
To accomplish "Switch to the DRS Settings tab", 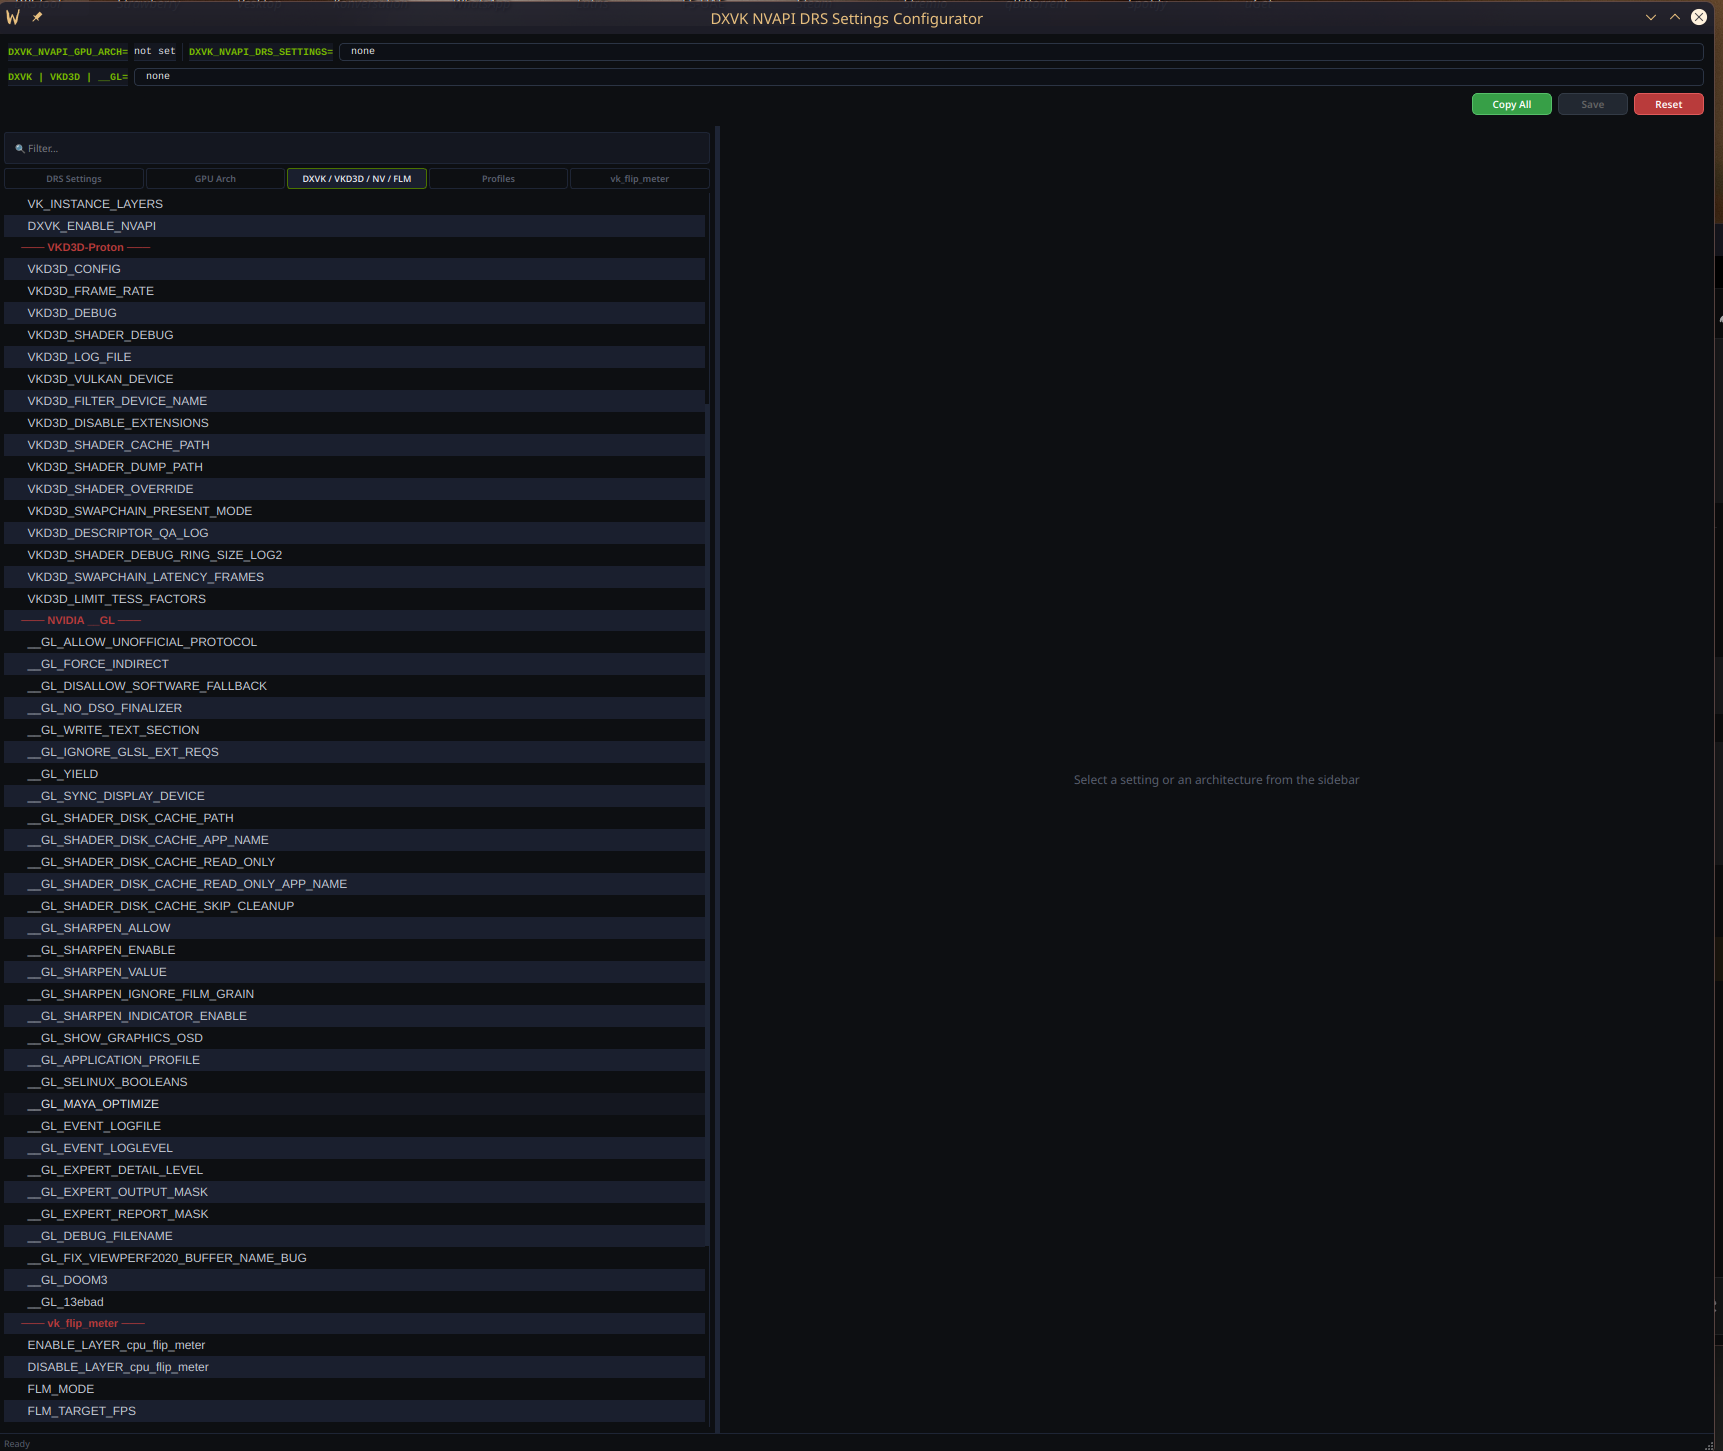I will [x=74, y=179].
